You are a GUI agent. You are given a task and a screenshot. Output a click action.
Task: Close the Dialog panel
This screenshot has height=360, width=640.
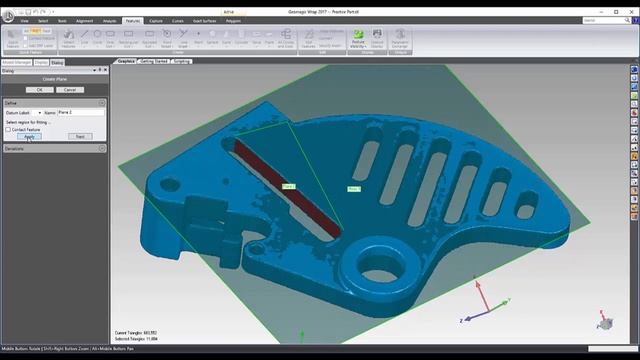pyautogui.click(x=106, y=70)
